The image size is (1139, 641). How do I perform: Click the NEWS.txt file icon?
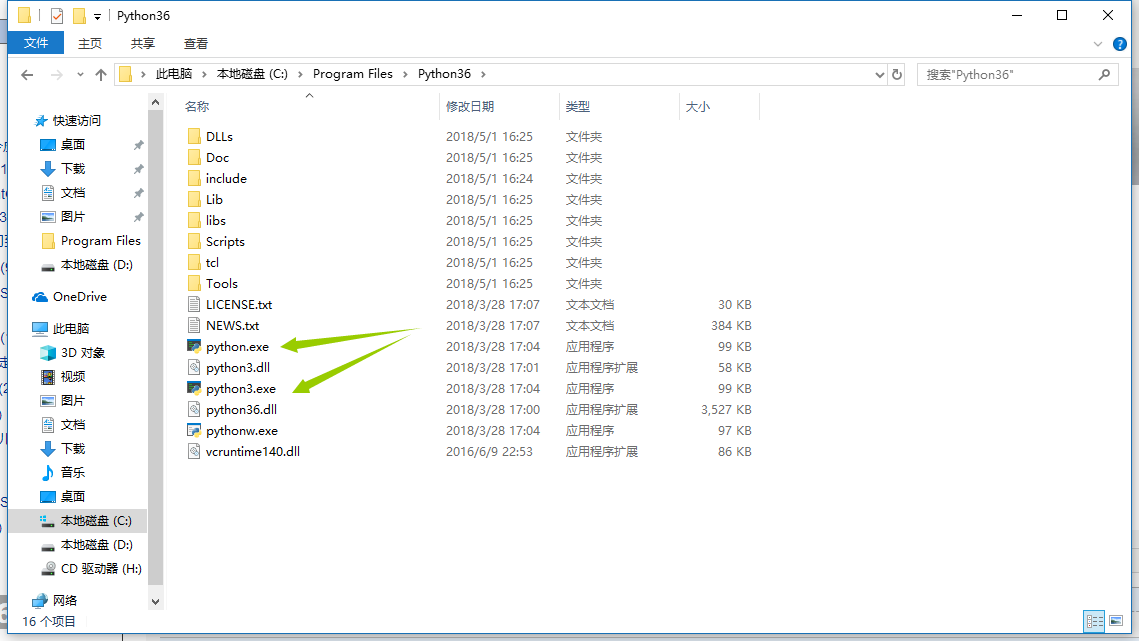(194, 326)
